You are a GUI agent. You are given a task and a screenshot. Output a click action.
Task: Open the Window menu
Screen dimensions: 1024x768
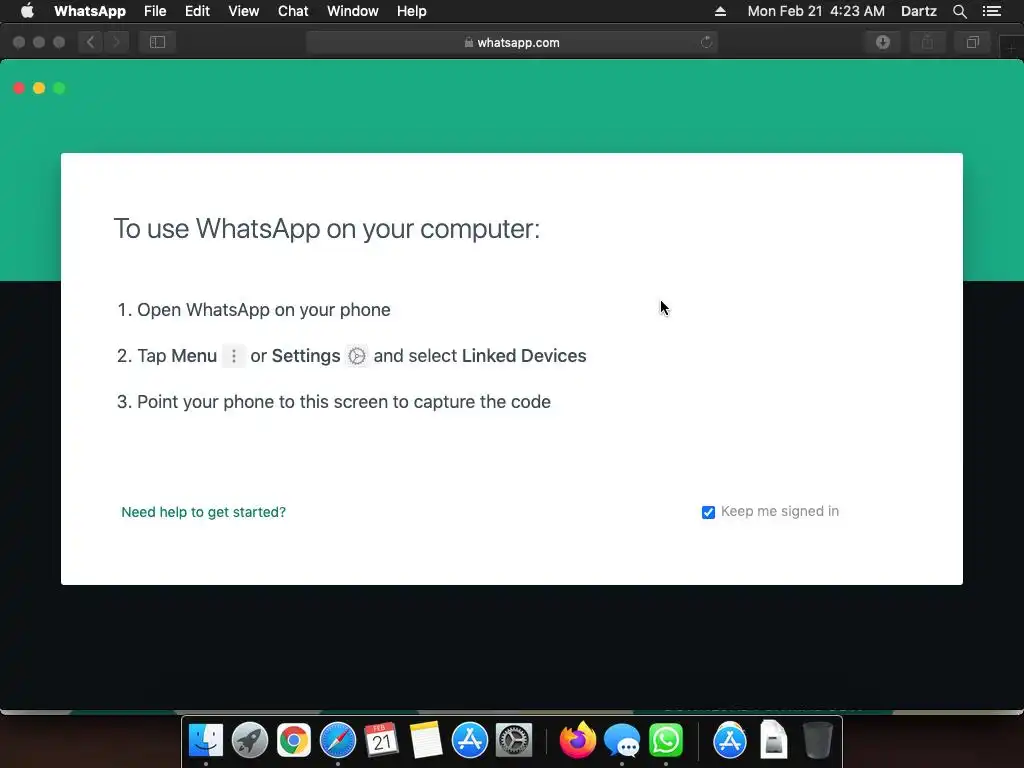353,11
